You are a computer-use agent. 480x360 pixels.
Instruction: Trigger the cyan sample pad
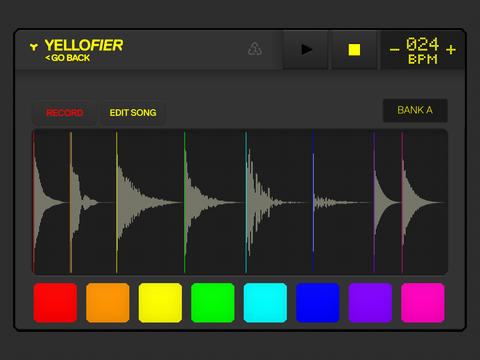[265, 303]
